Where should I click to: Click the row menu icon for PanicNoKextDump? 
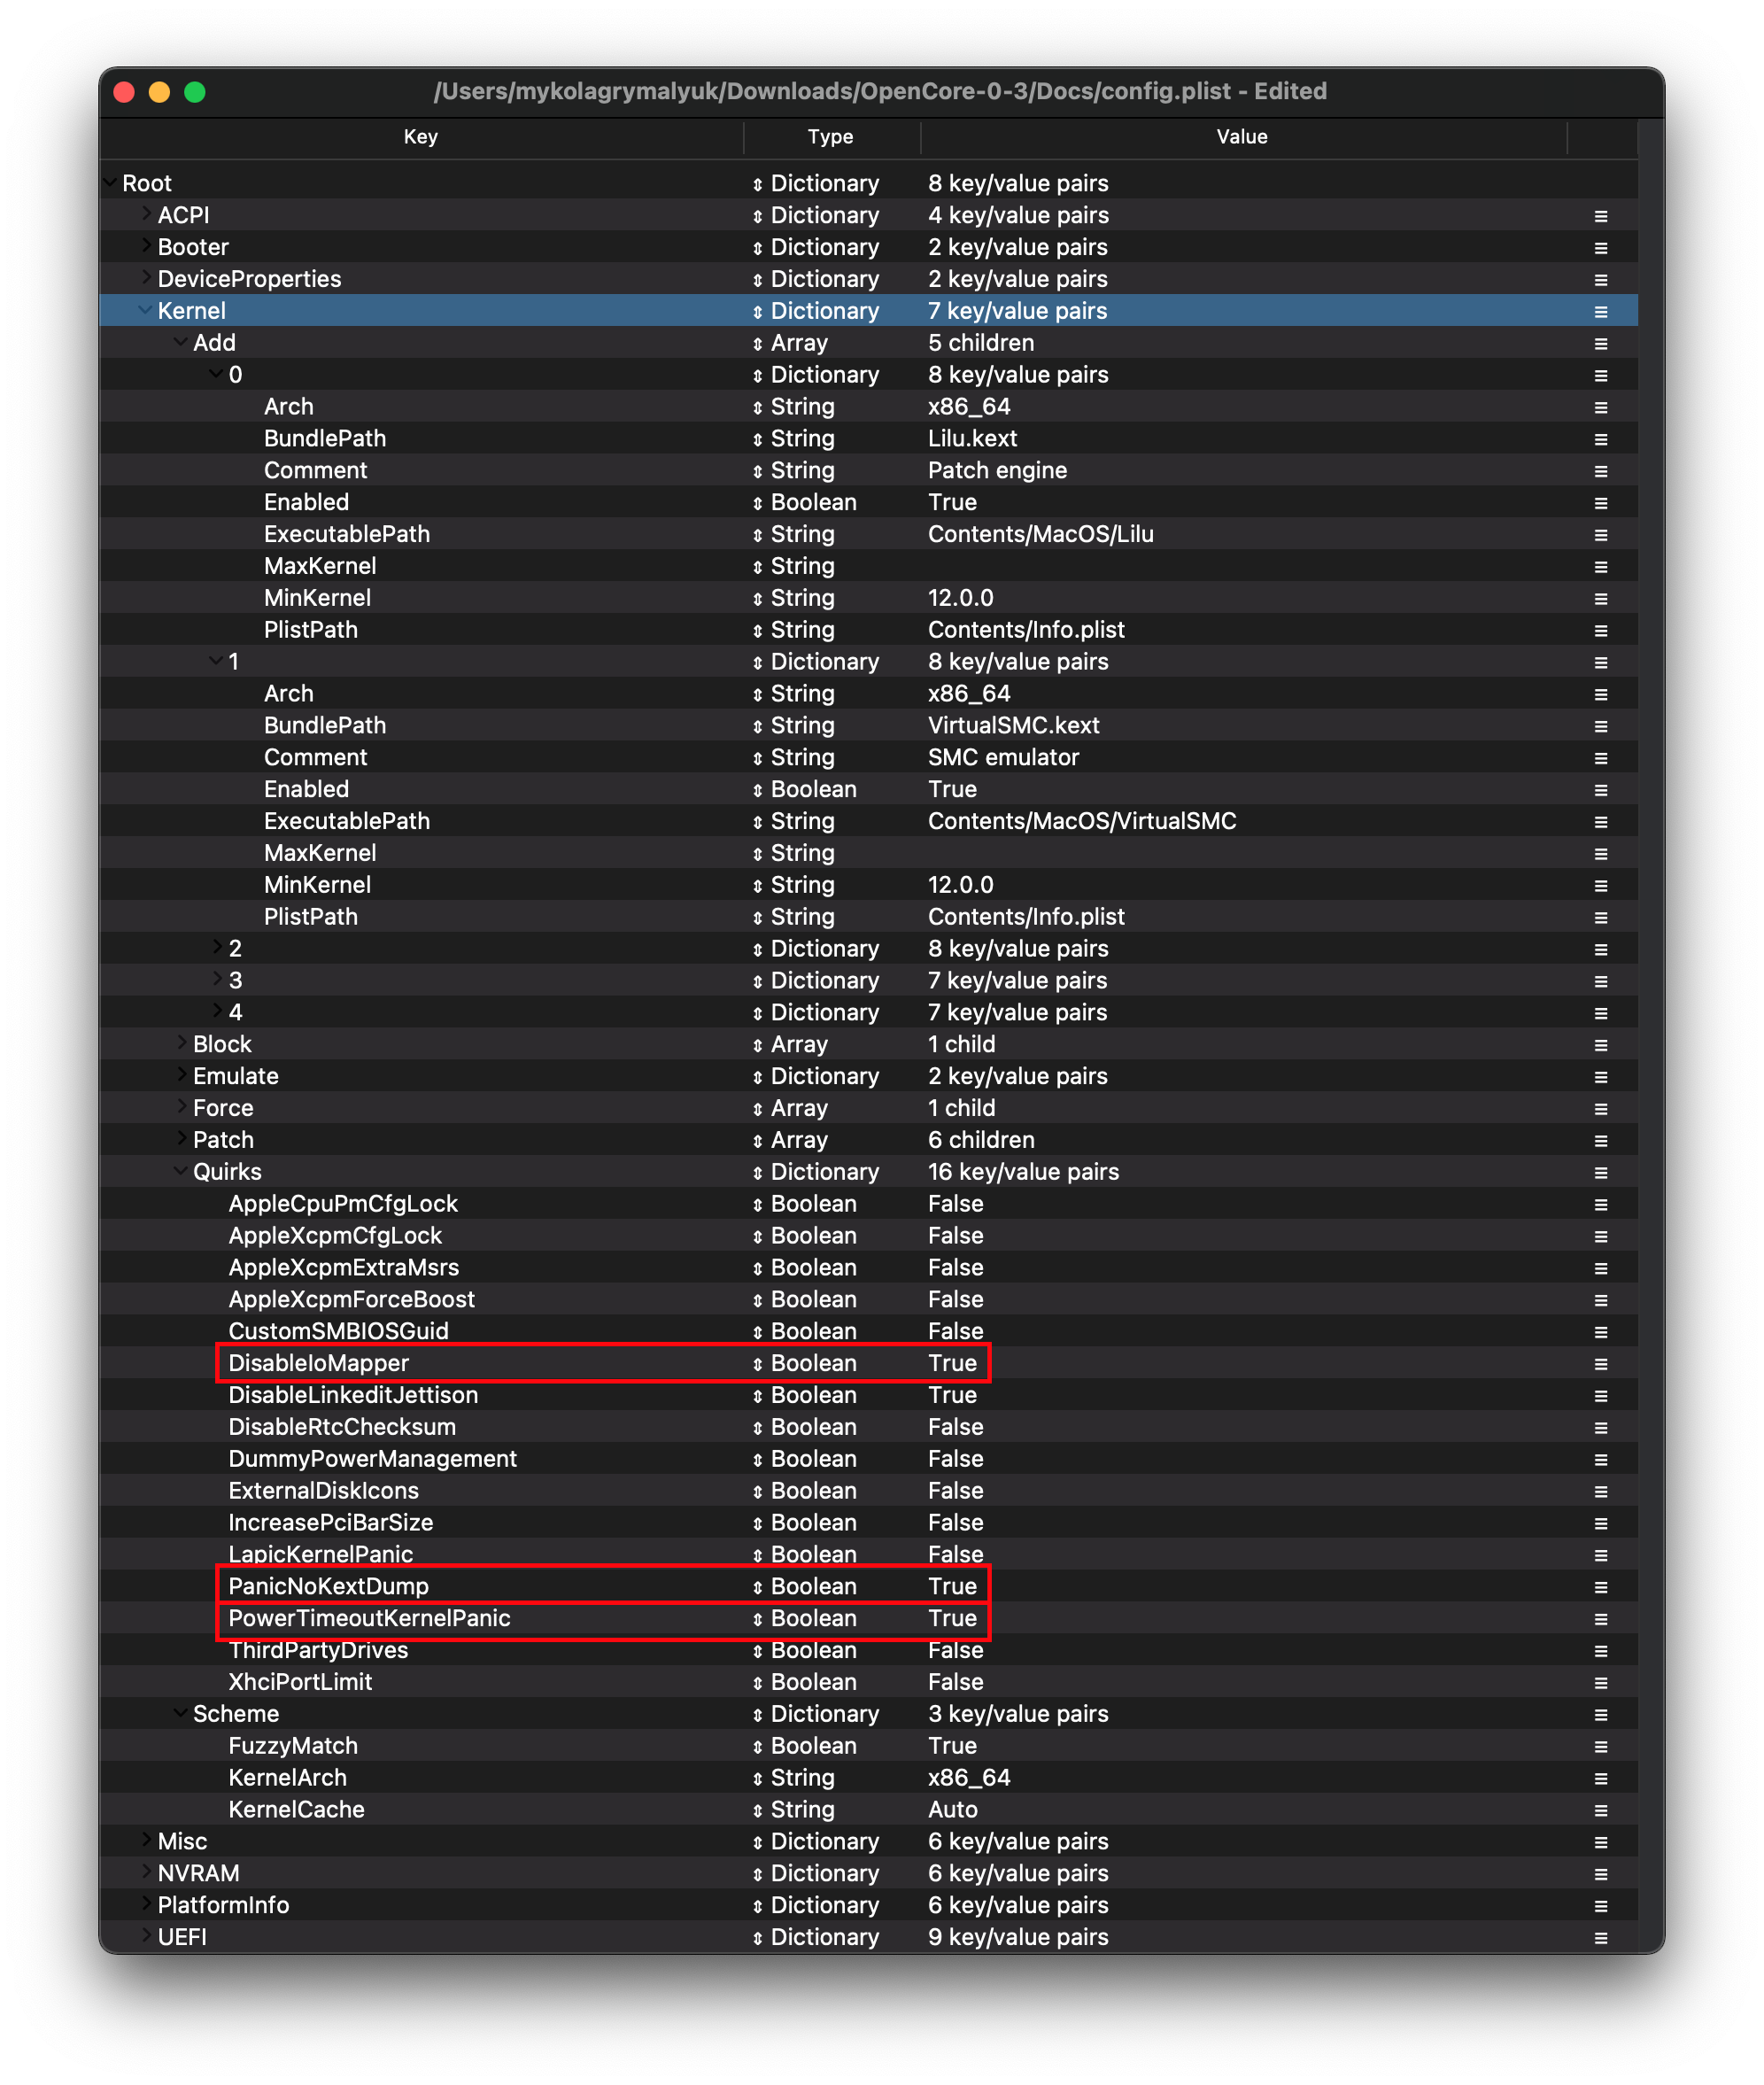coord(1600,1587)
